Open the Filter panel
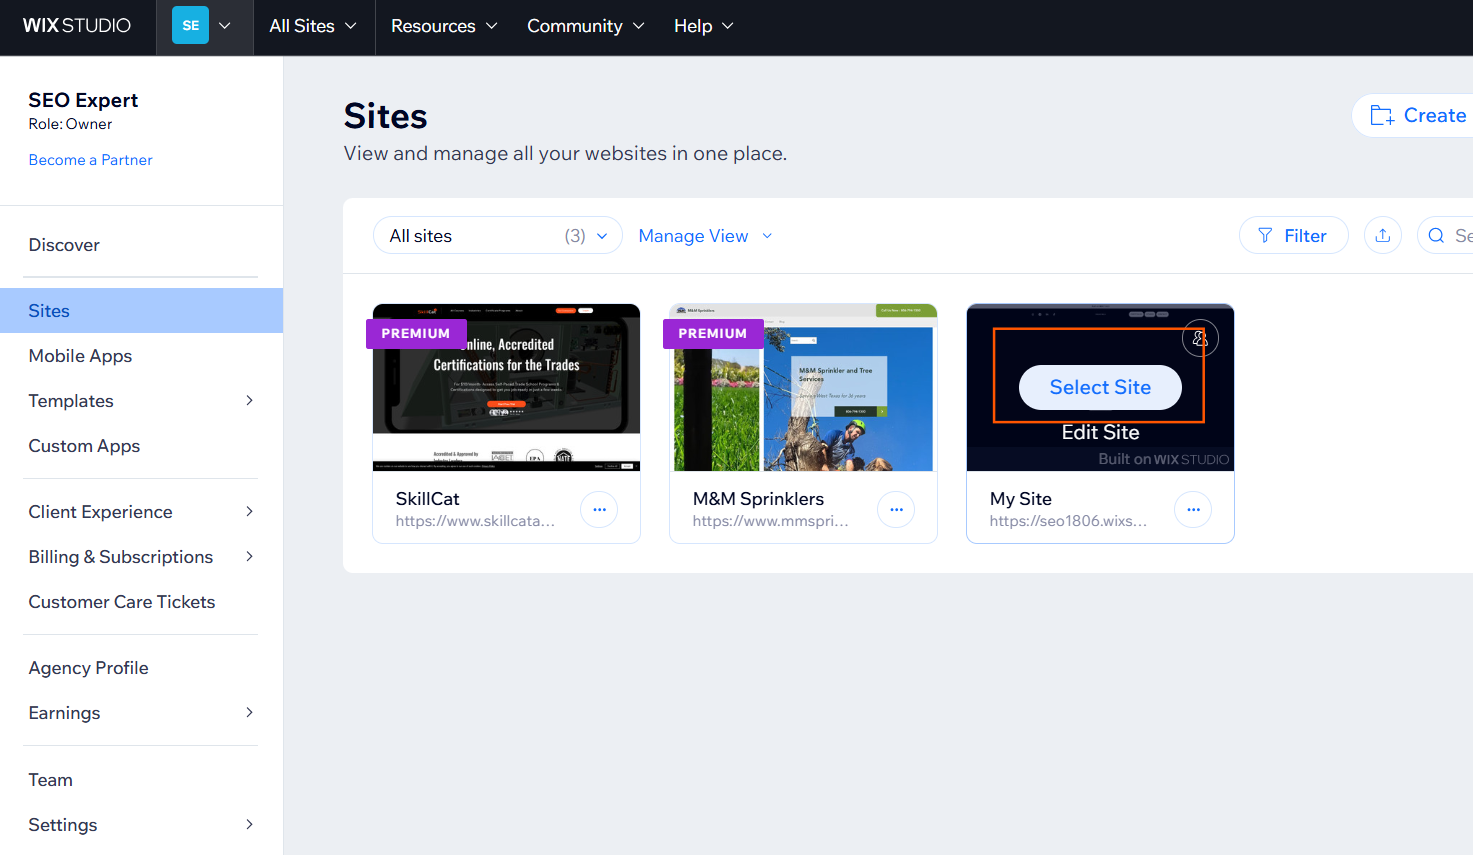This screenshot has height=855, width=1473. pyautogui.click(x=1294, y=235)
